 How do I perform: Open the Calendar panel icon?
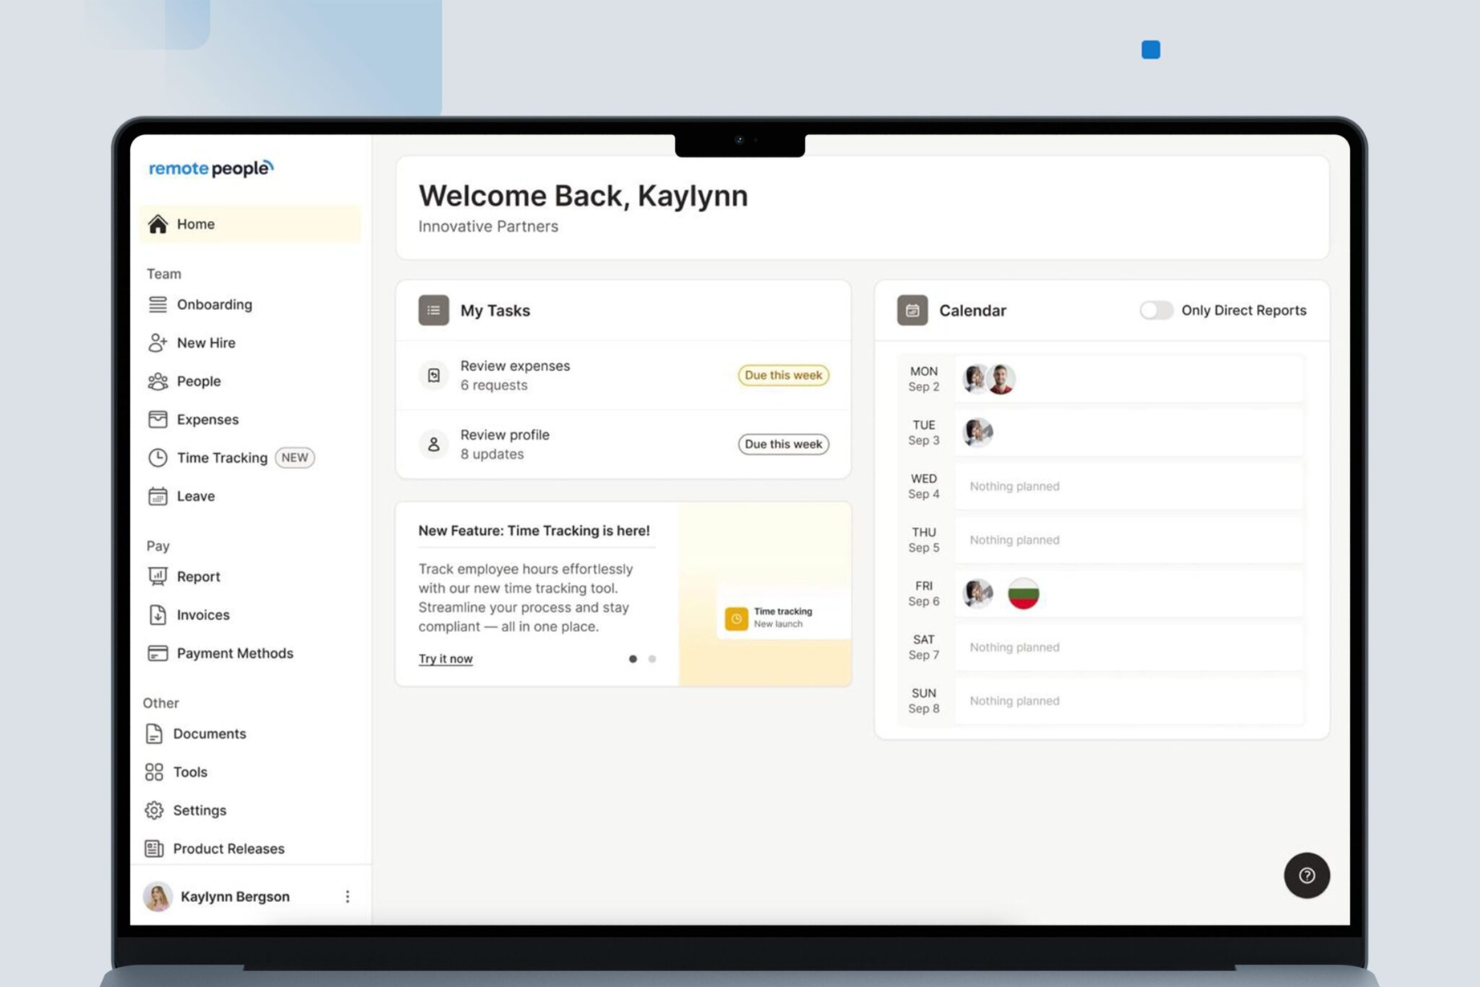pyautogui.click(x=911, y=310)
